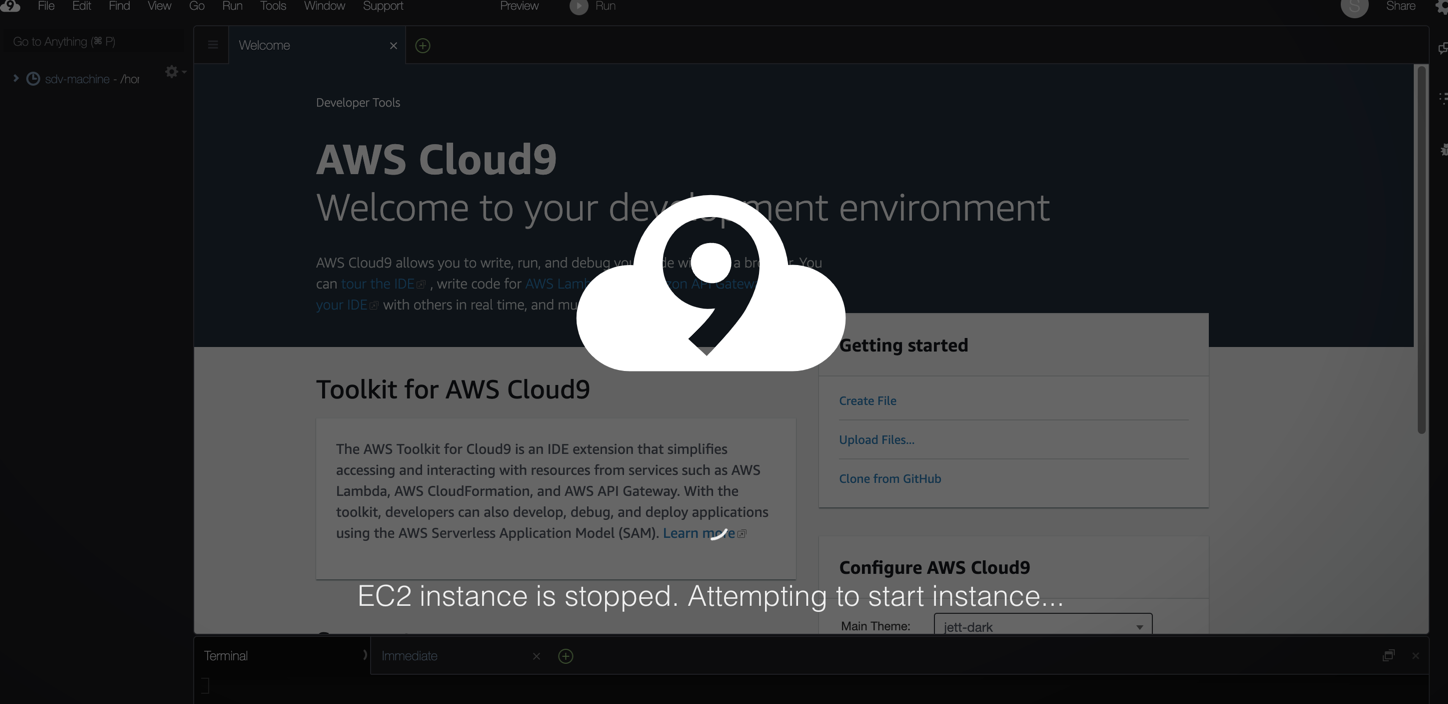This screenshot has width=1448, height=704.
Task: Close the Welcome tab
Action: click(x=393, y=46)
